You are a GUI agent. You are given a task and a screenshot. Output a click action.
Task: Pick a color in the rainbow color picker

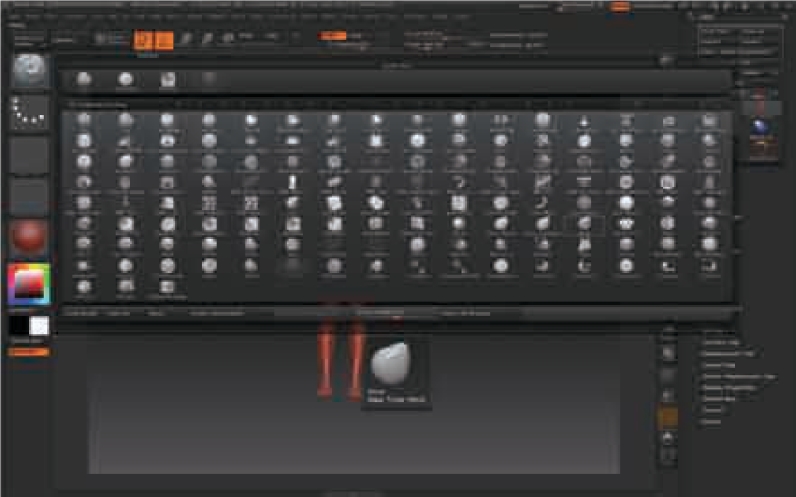(29, 284)
